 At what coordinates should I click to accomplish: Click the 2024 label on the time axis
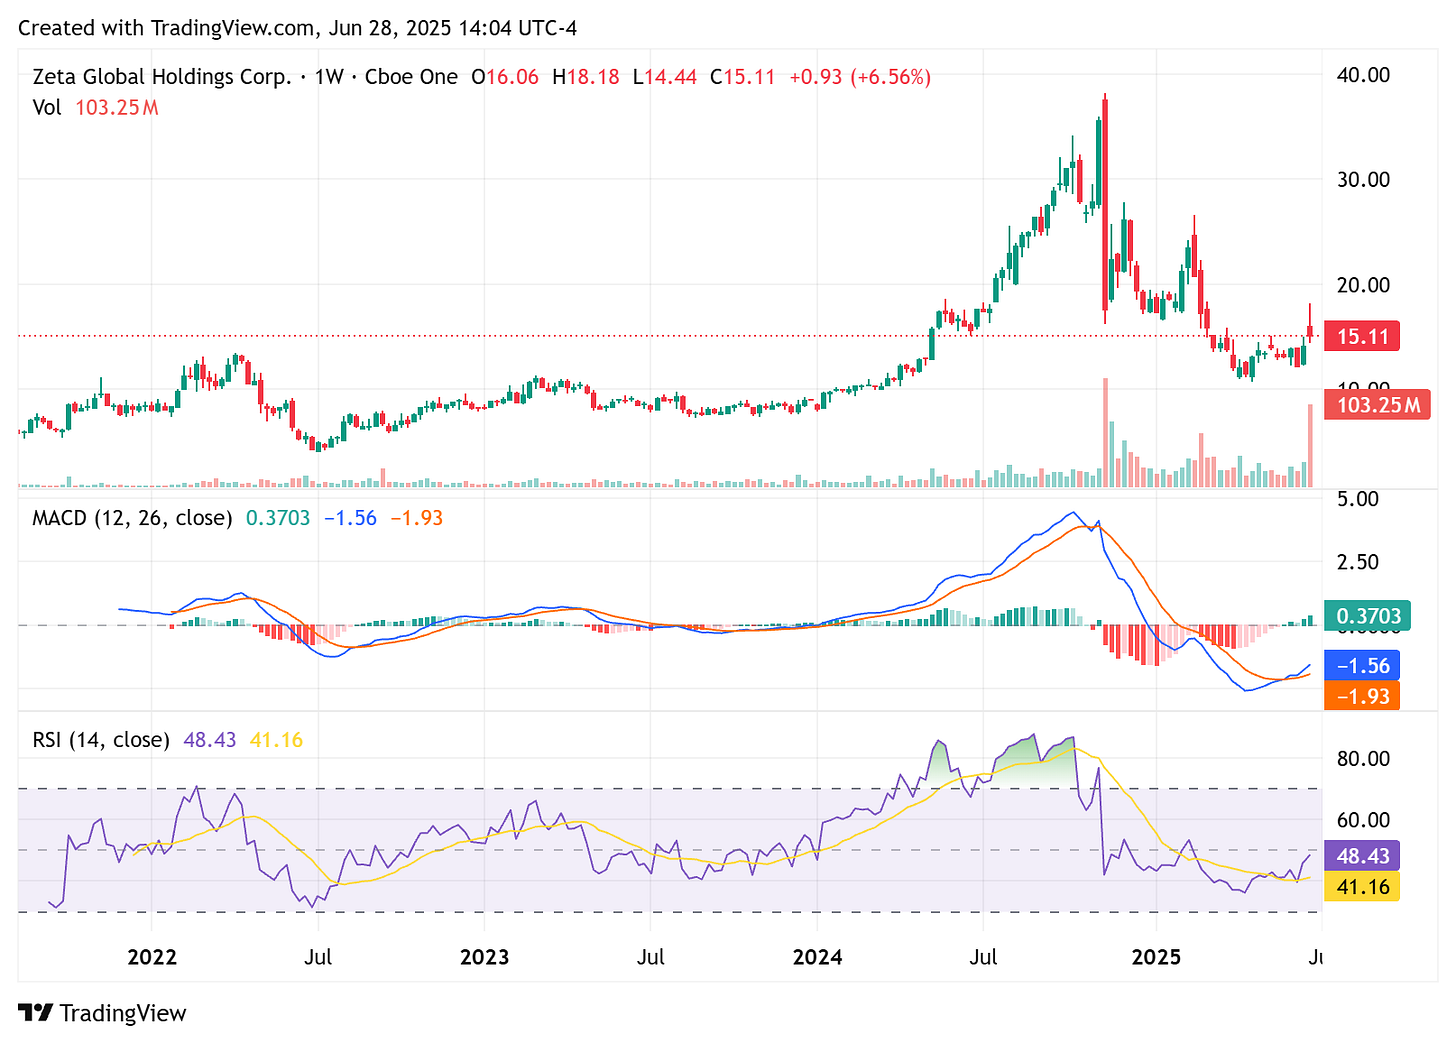(817, 957)
